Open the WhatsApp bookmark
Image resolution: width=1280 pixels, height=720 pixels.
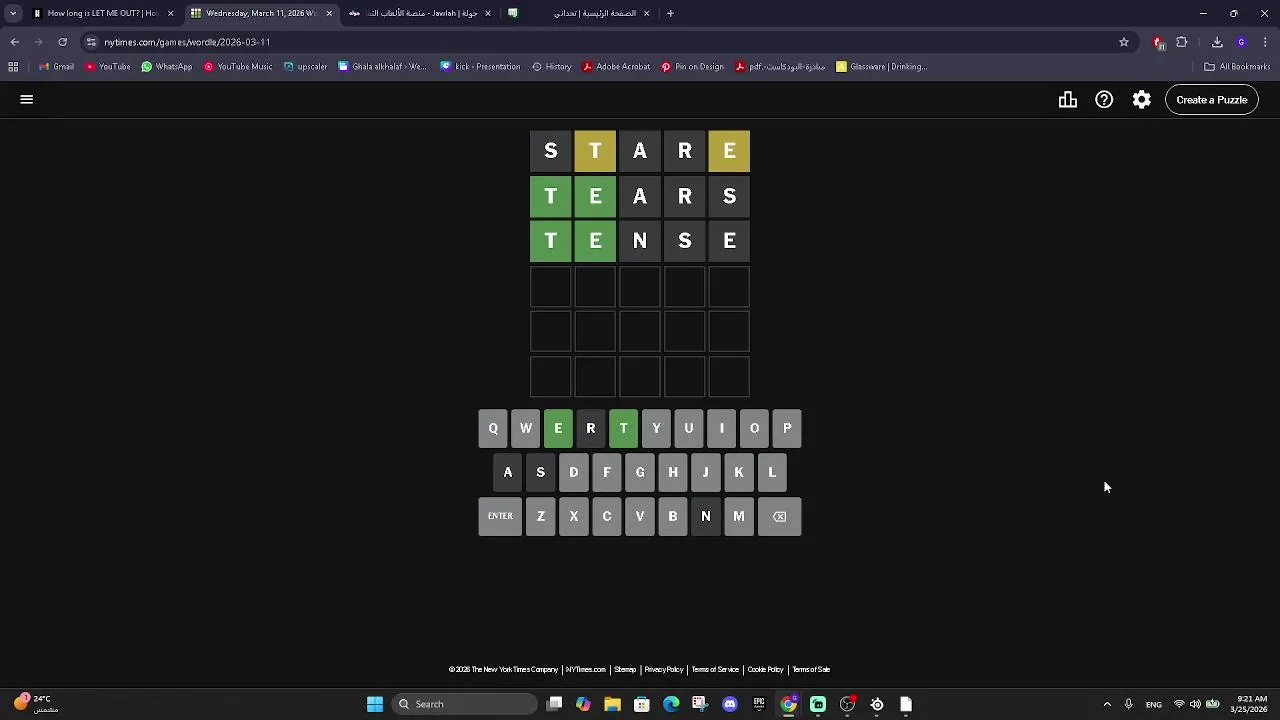tap(167, 67)
